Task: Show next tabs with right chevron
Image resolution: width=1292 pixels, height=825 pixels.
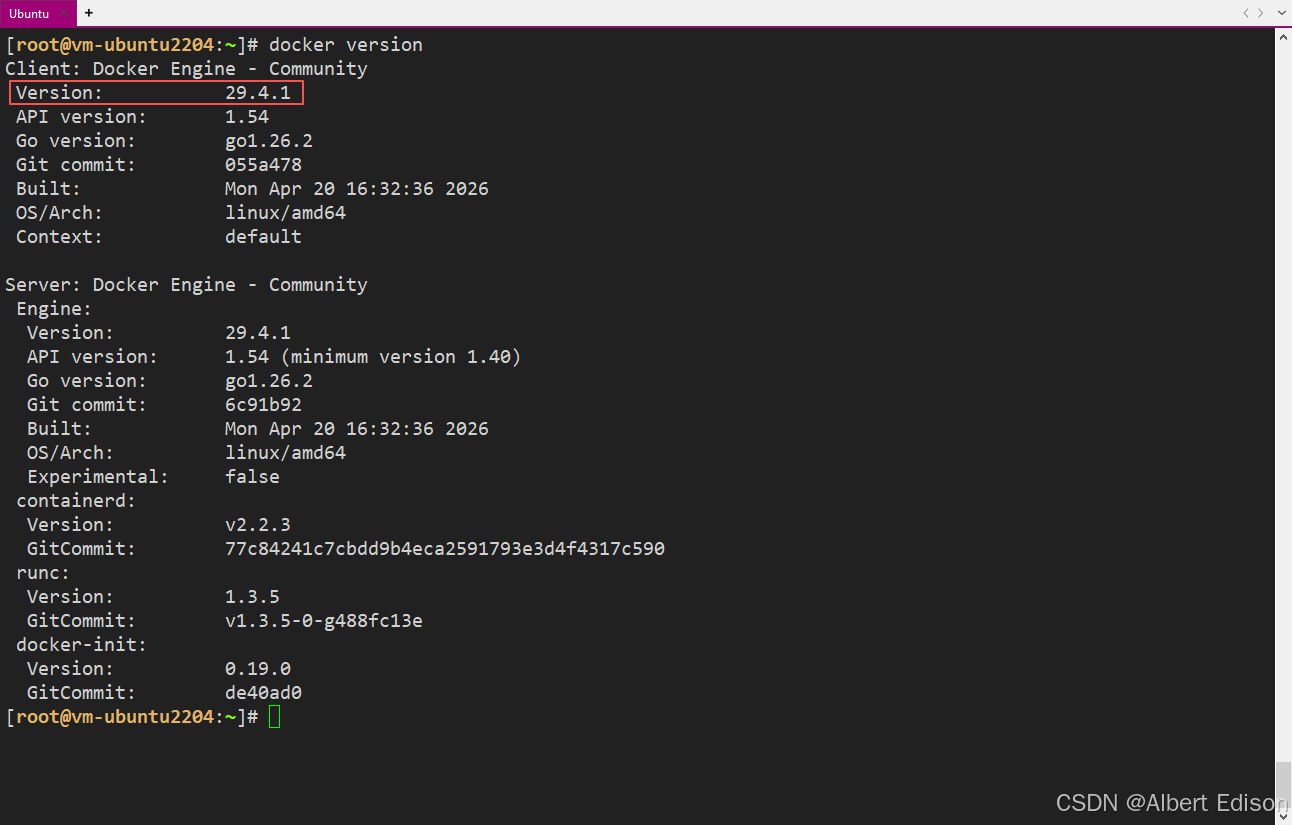Action: (x=1260, y=13)
